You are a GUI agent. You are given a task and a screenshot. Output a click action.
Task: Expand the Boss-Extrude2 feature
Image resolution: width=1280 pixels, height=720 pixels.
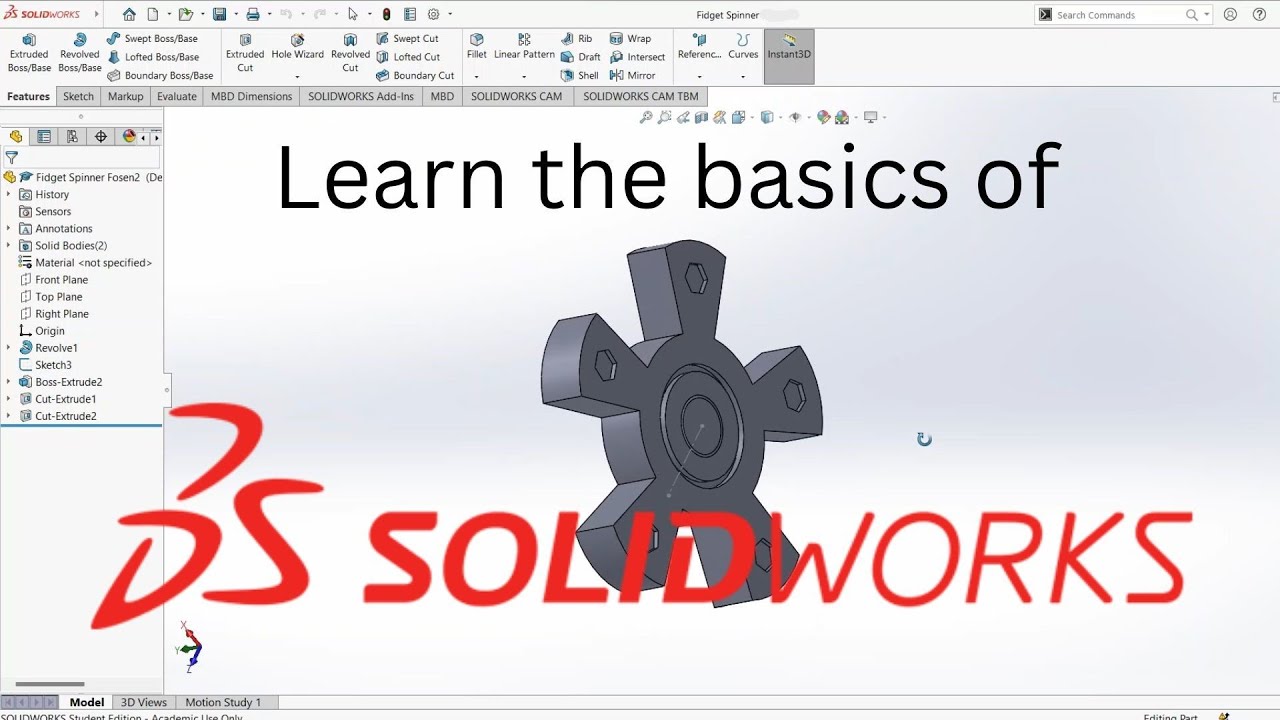(x=8, y=382)
